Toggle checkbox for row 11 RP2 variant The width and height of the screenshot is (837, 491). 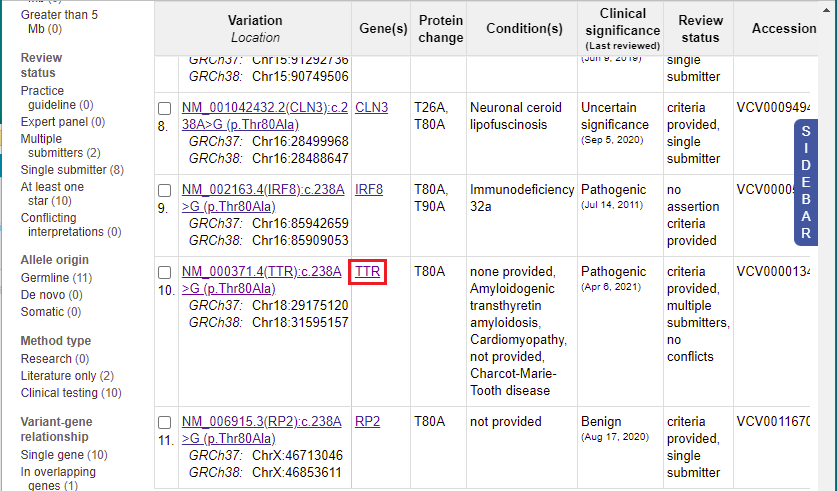(x=164, y=423)
